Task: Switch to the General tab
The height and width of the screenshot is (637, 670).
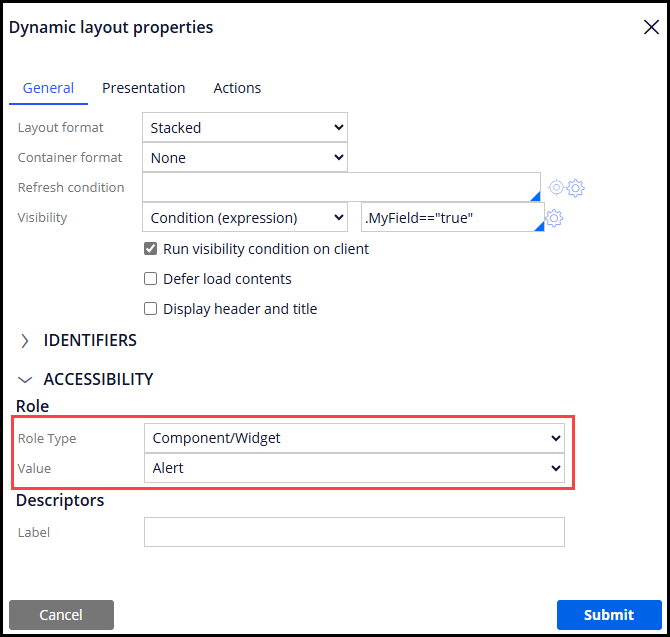Action: tap(48, 88)
